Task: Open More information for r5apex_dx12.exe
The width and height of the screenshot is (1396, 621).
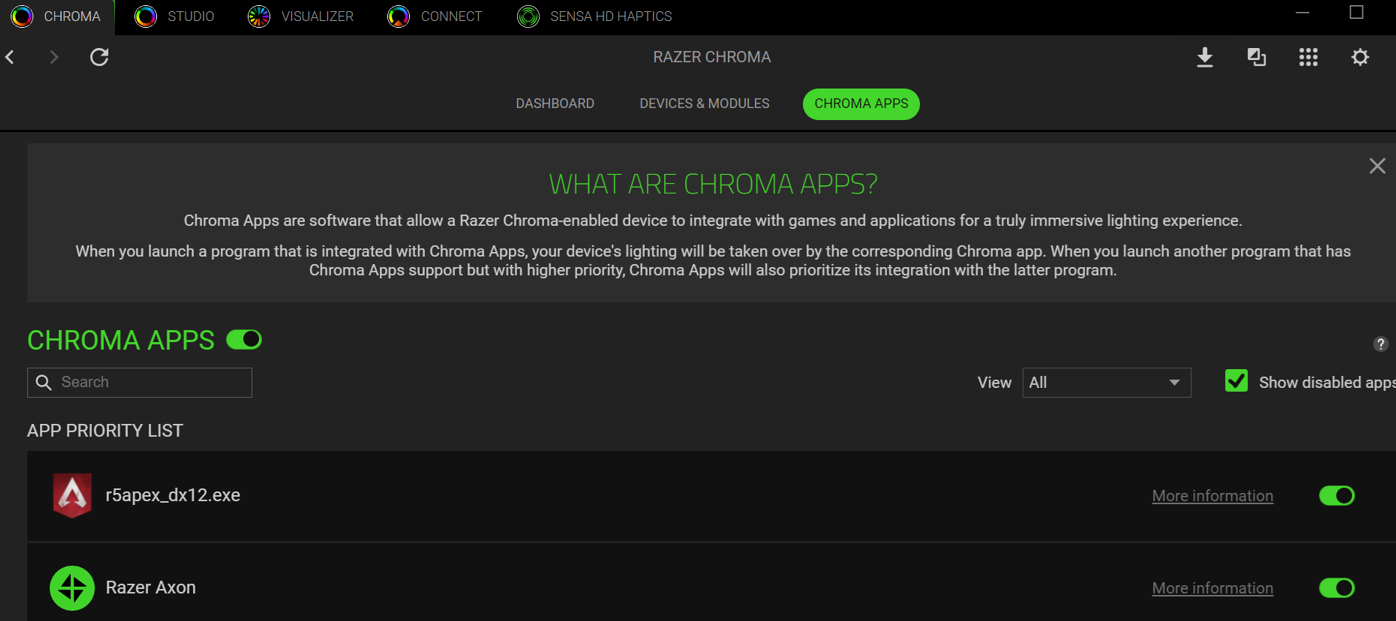Action: [1212, 495]
